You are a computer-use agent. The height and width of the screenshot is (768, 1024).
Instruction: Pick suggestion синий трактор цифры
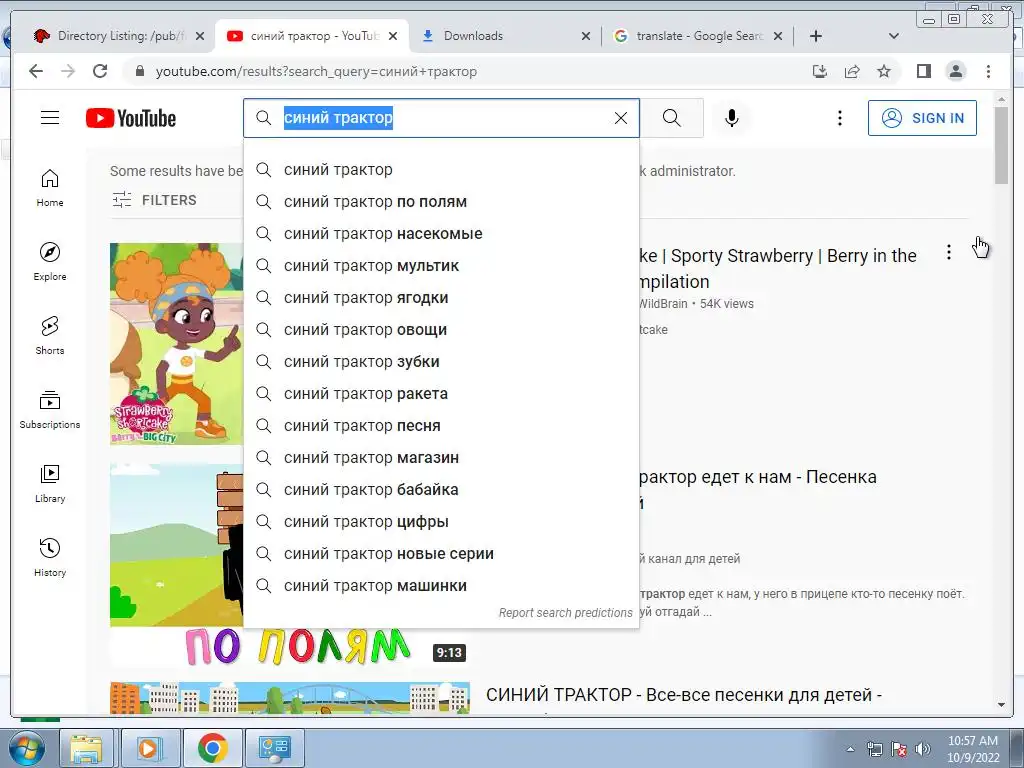(441, 522)
